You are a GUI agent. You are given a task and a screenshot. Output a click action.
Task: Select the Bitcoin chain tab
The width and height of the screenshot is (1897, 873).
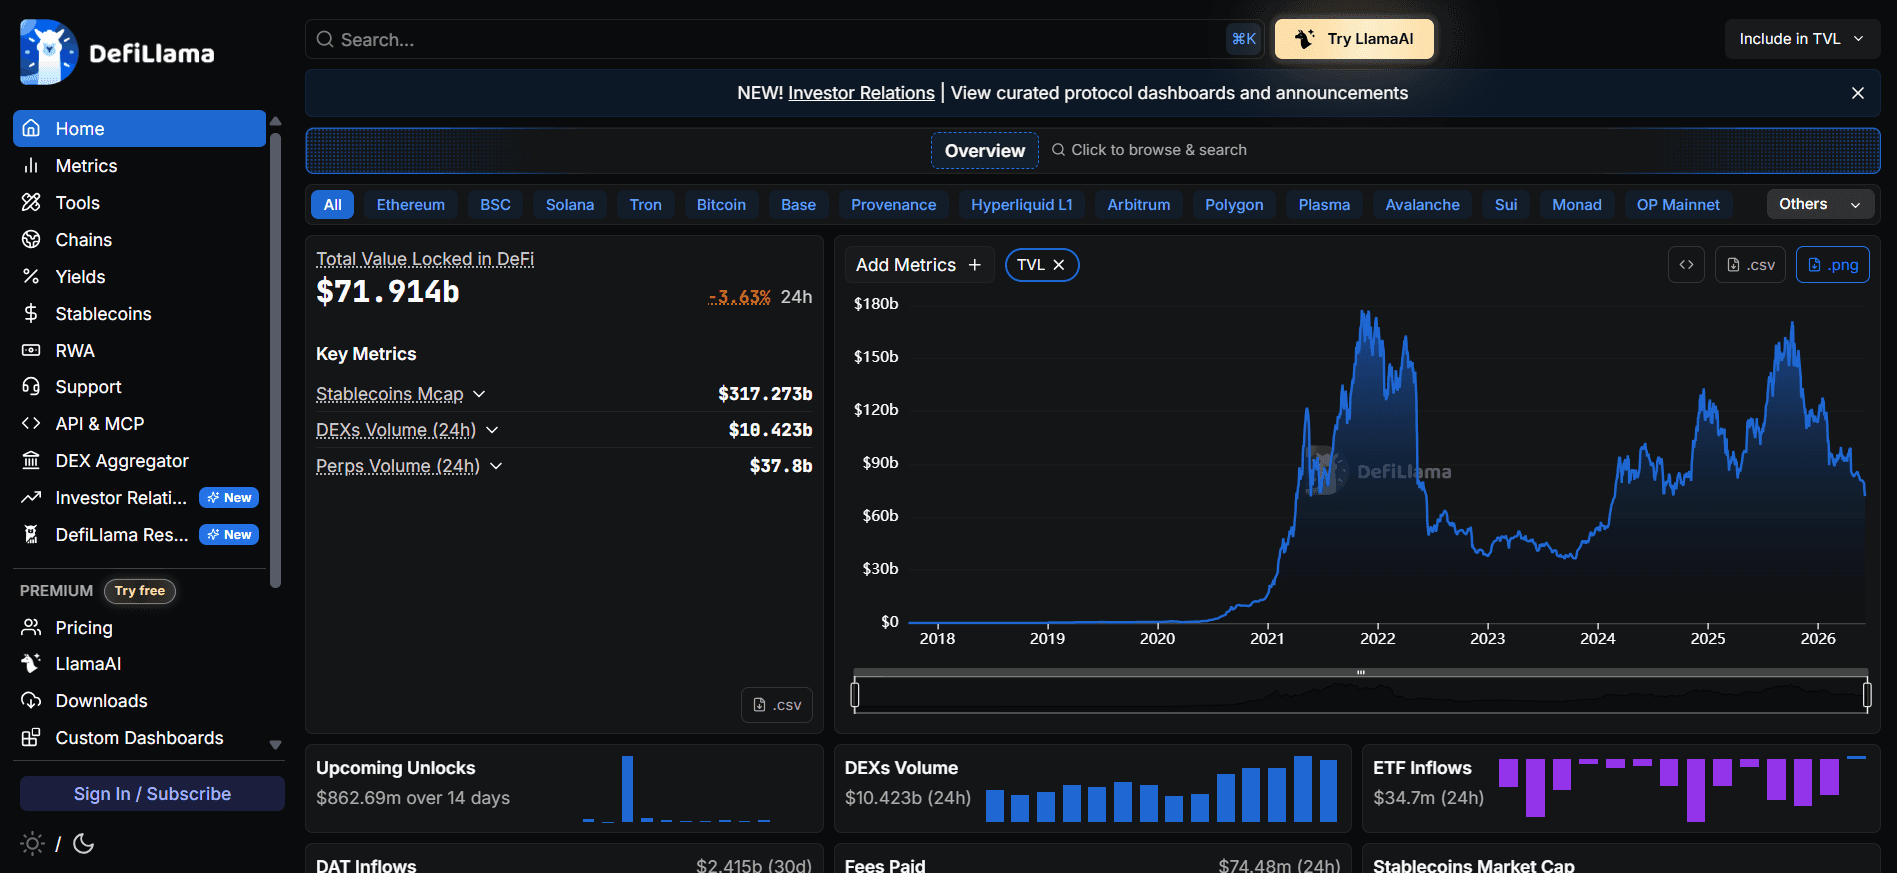pos(721,204)
